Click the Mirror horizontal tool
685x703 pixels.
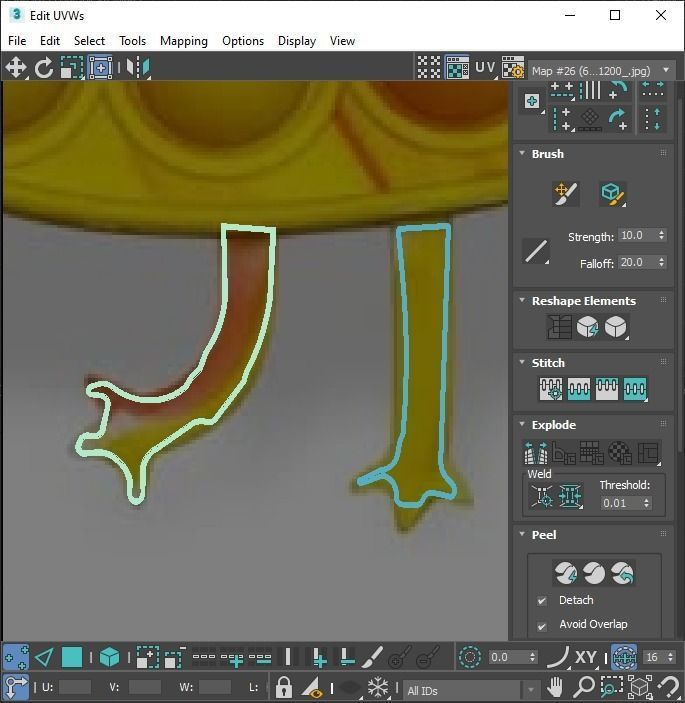tap(138, 68)
